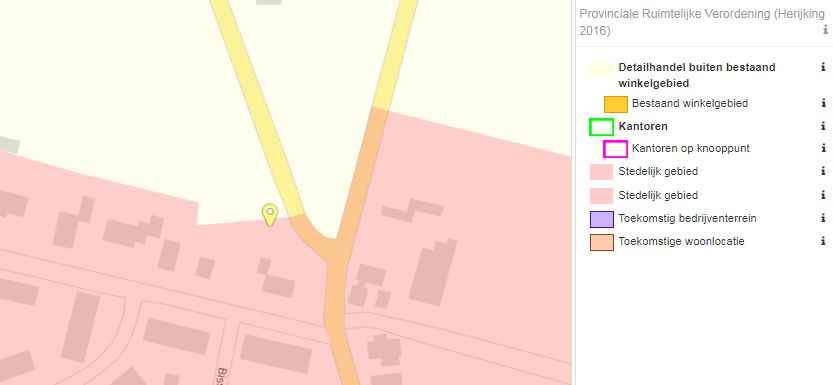The image size is (833, 385).
Task: Show info for first Stedelijk gebied entry
Action: (x=823, y=172)
